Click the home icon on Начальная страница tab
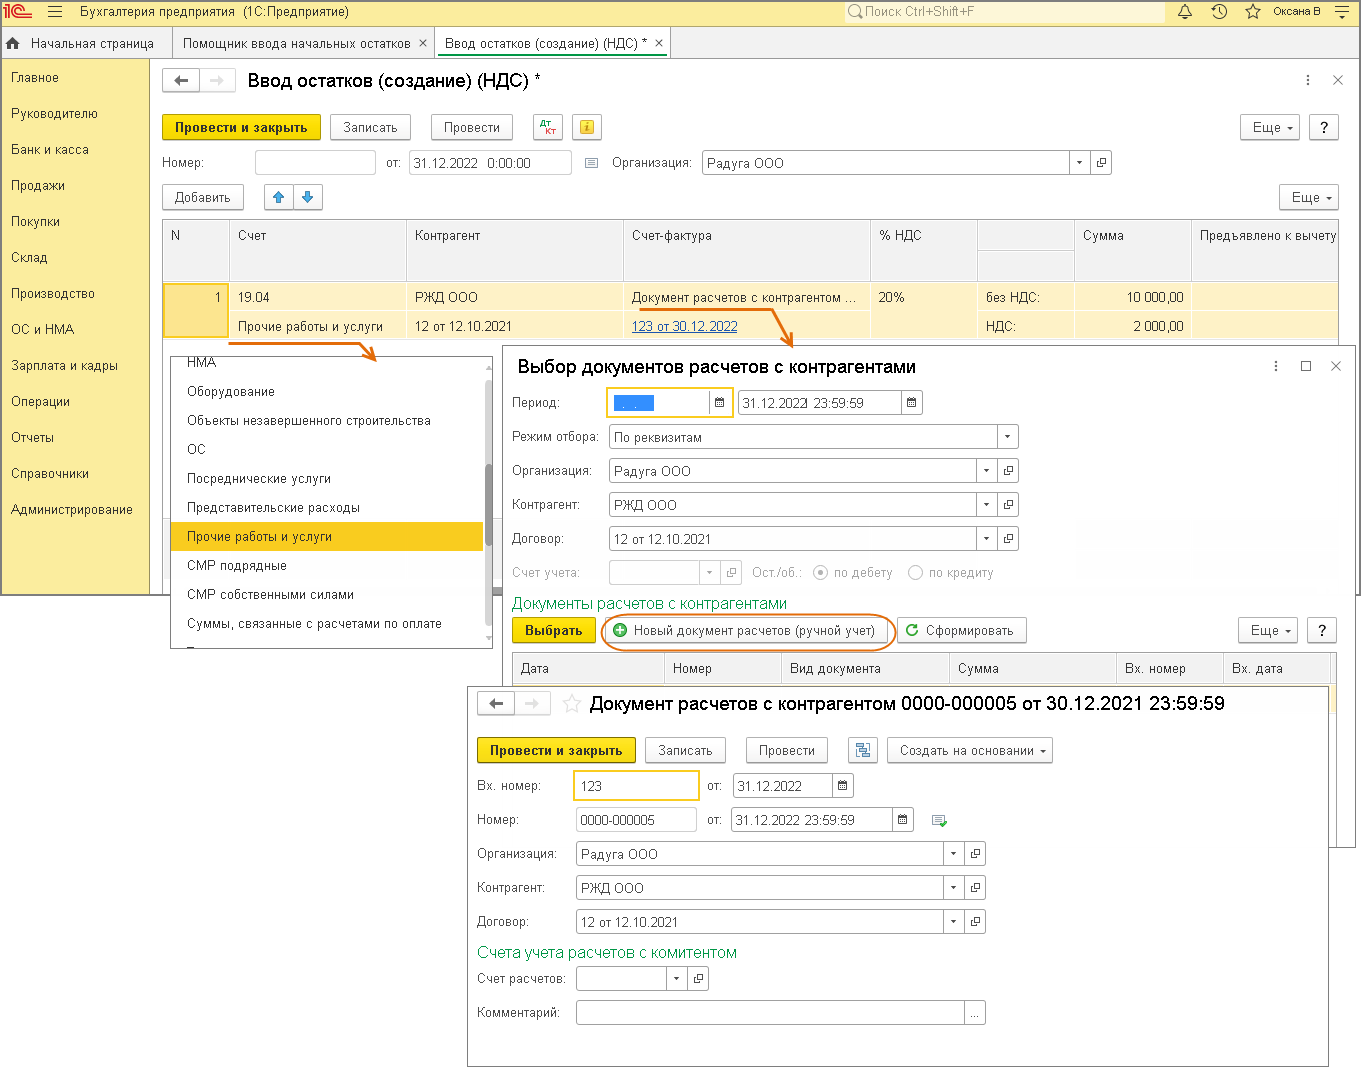This screenshot has height=1070, width=1361. coord(13,43)
